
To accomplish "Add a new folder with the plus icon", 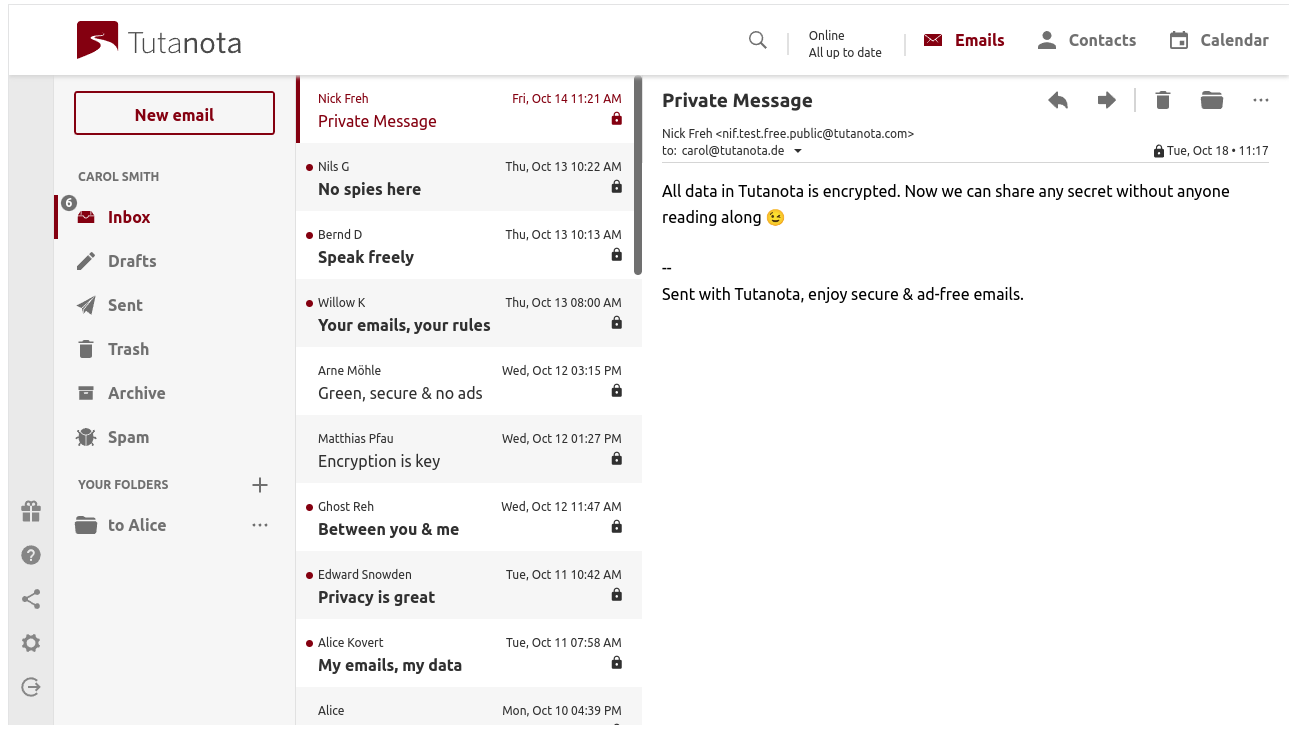I will (x=260, y=485).
